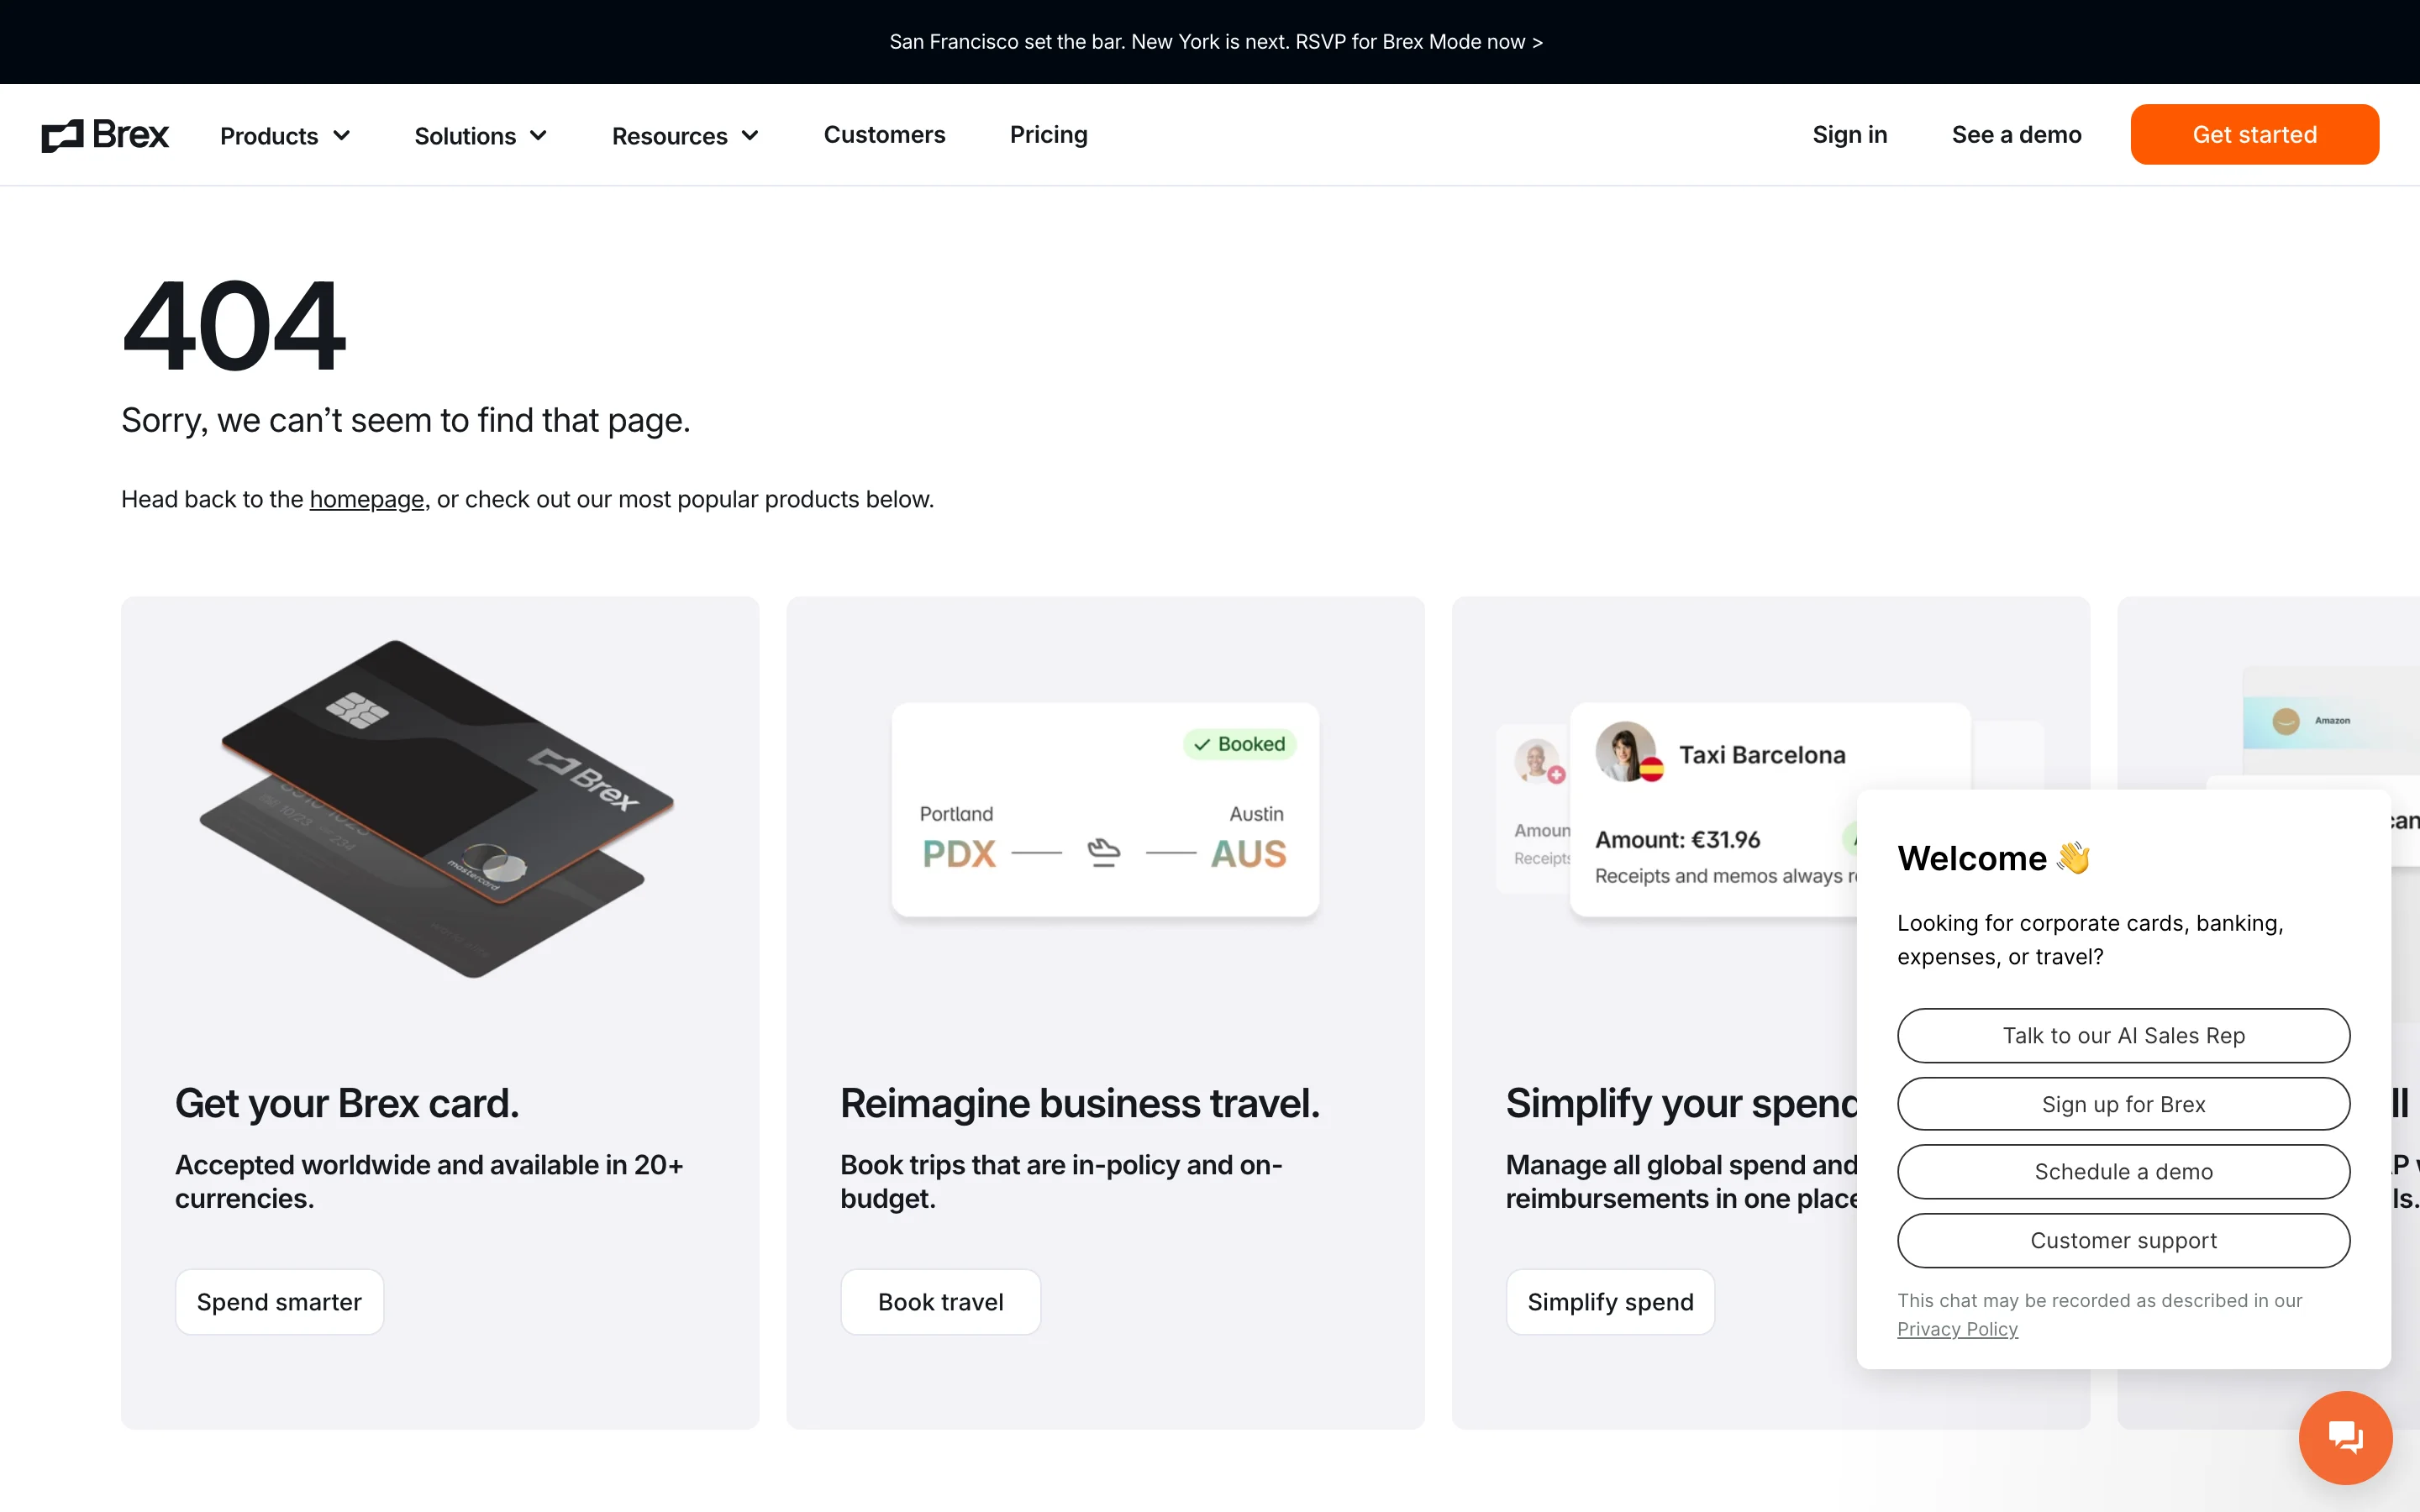Open the RSVP for Brex Mode banner

point(1216,41)
